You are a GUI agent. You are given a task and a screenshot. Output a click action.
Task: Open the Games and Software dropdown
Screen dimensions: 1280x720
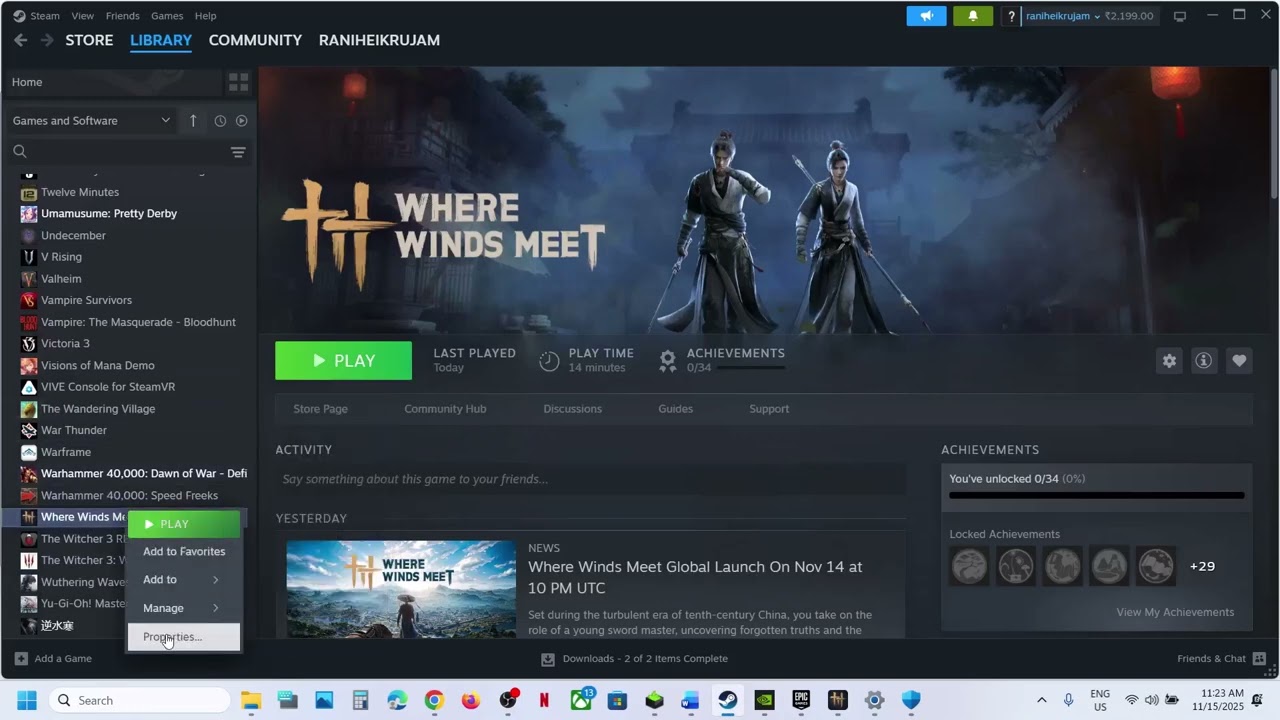click(x=91, y=121)
